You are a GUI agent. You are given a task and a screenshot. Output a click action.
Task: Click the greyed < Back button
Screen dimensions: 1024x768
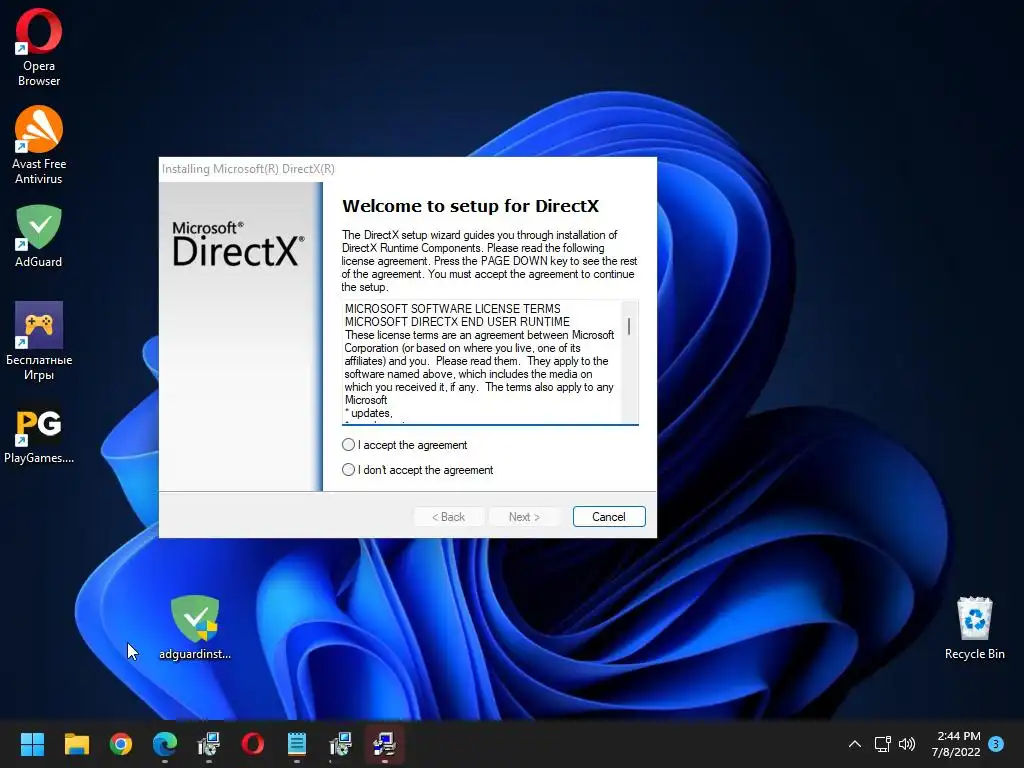click(x=449, y=517)
